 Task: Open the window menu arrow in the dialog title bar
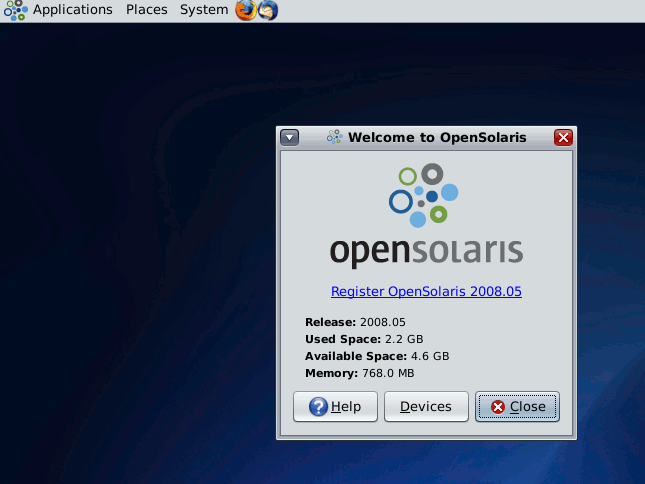pyautogui.click(x=290, y=137)
